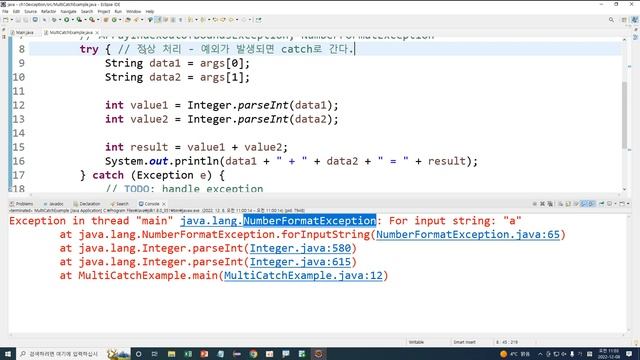Open the Open Console dropdown

coord(628,203)
